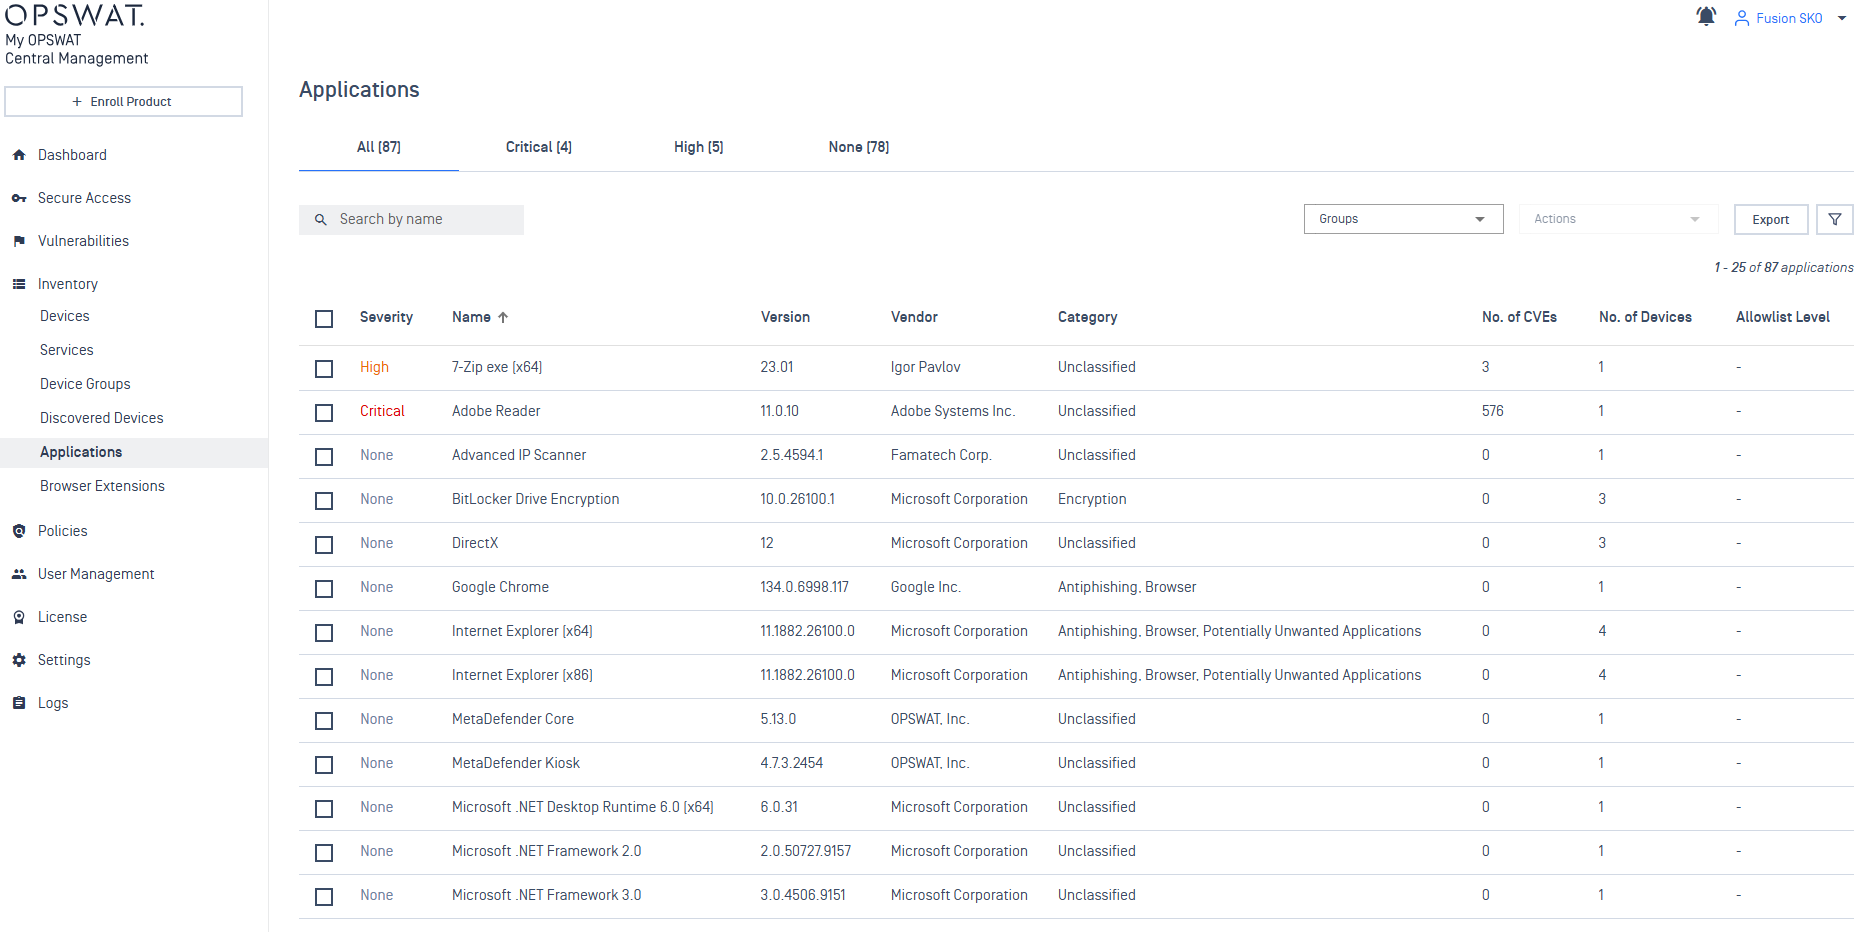The width and height of the screenshot is (1876, 932).
Task: Select the Advanced IP Scanner checkbox
Action: 324,457
